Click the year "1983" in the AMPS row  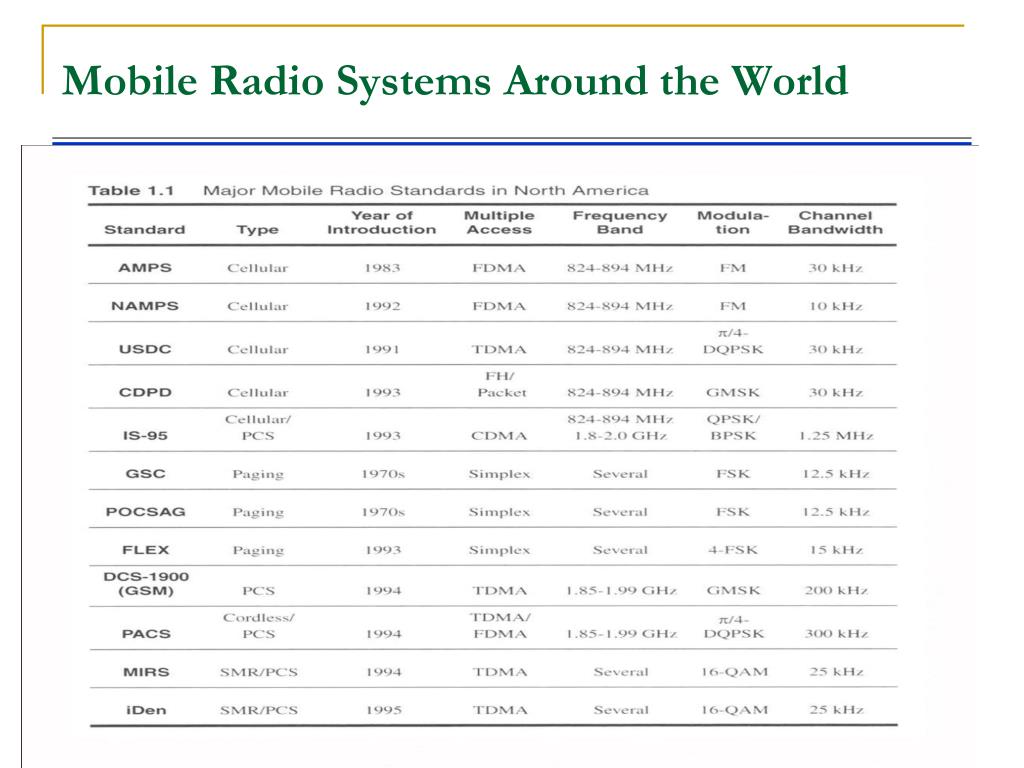(x=382, y=268)
